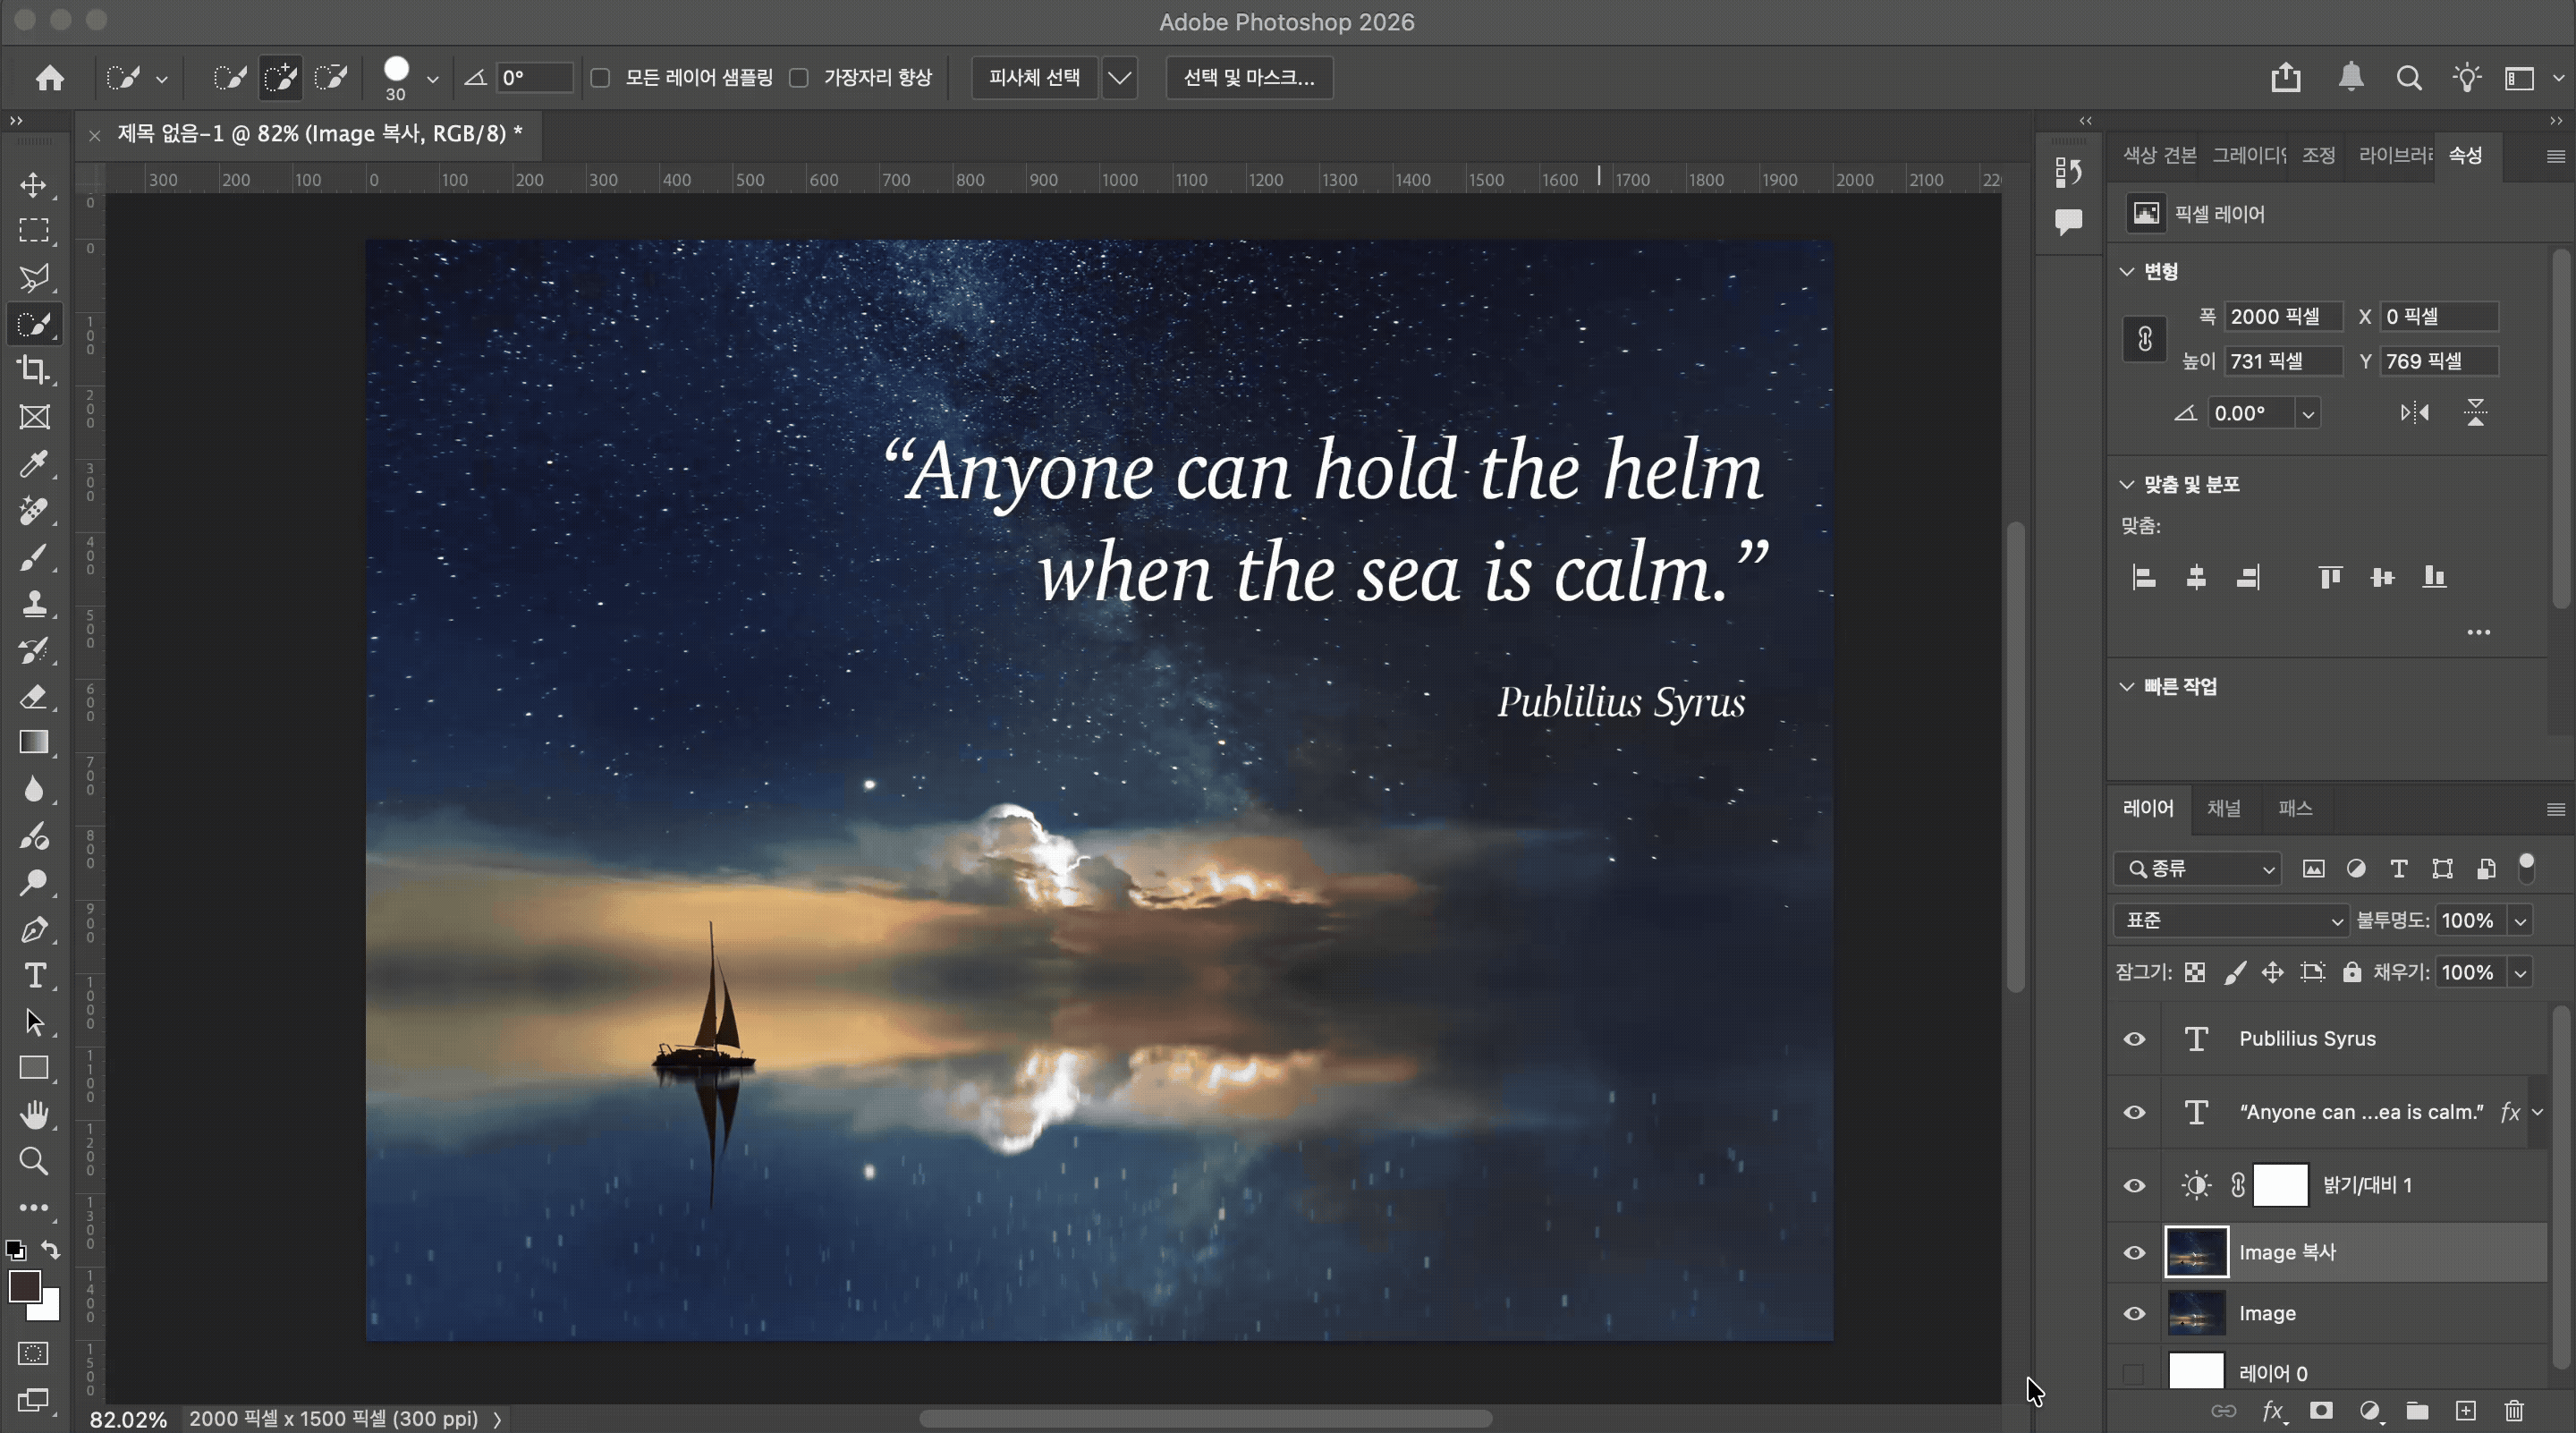Open the rotation angle dropdown in 변형

tap(2308, 414)
